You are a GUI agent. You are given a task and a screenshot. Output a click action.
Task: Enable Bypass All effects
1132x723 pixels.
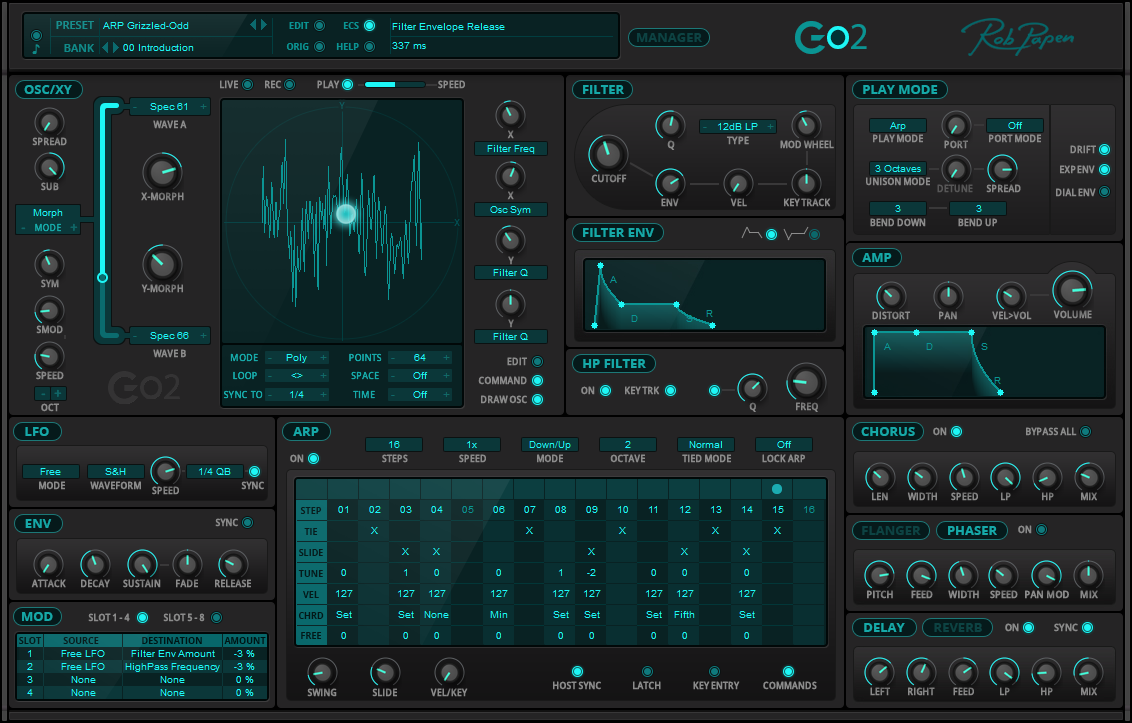[1086, 431]
